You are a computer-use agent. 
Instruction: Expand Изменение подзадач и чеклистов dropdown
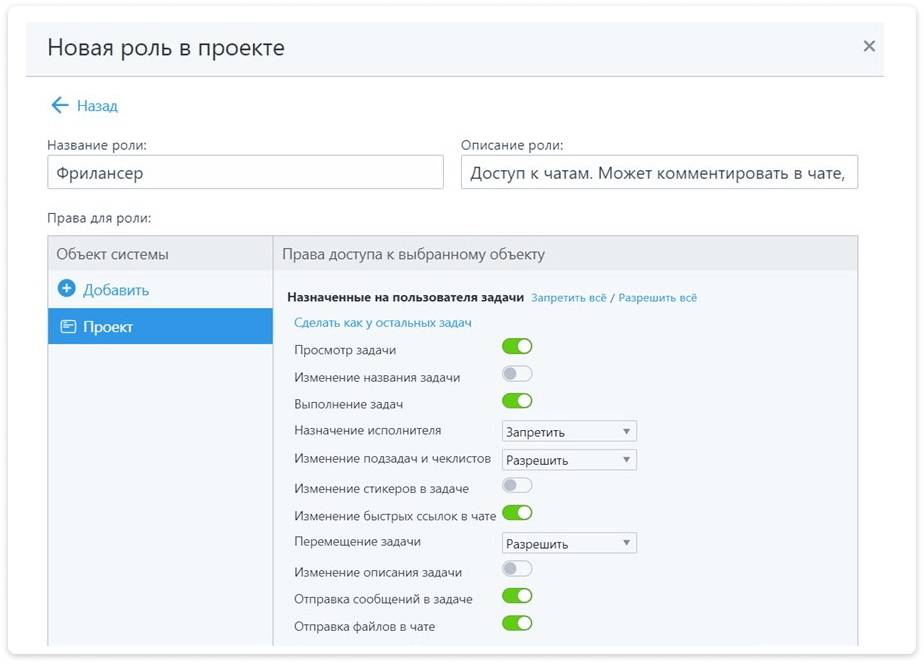pyautogui.click(x=569, y=460)
